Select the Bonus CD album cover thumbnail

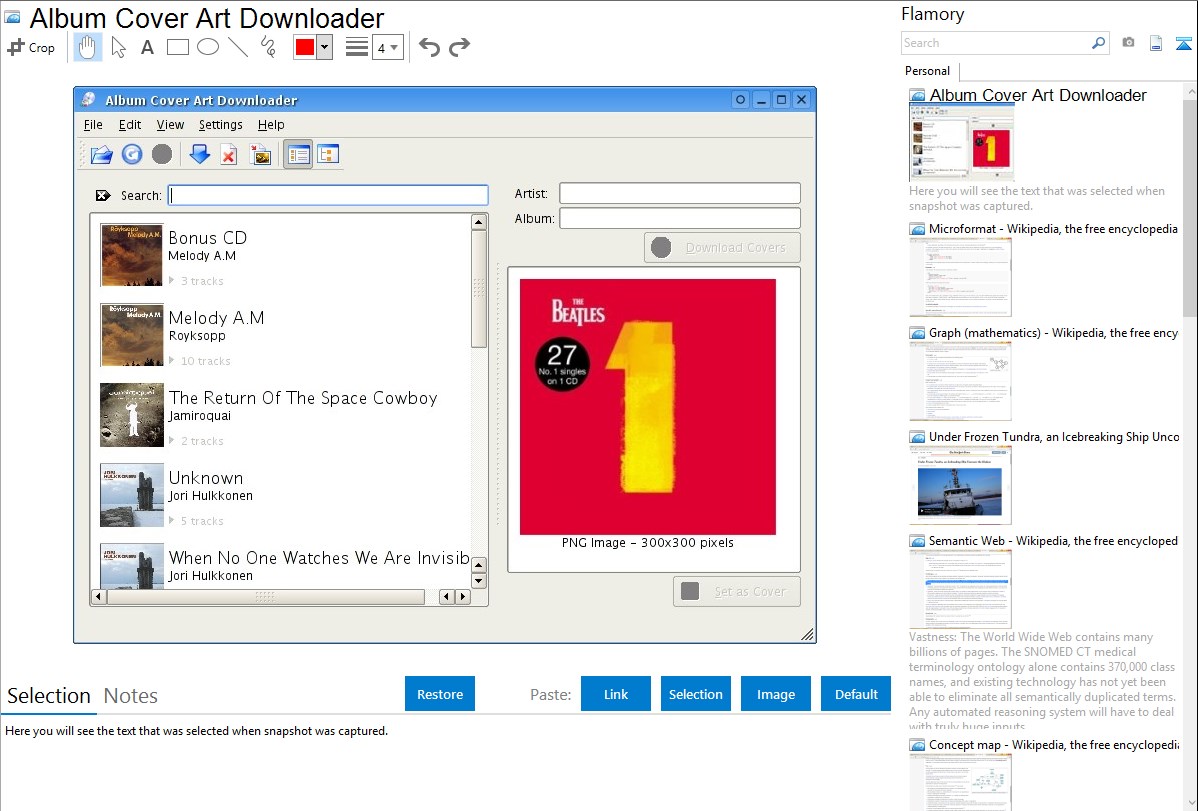[131, 255]
